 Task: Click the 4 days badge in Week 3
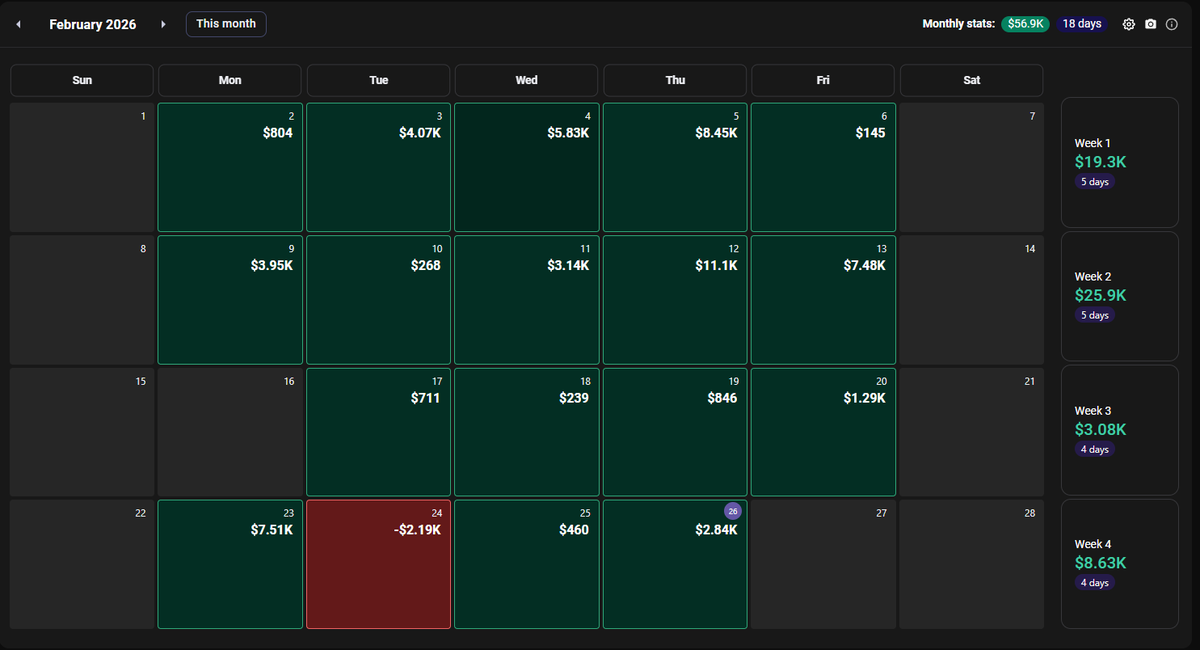pos(1095,449)
